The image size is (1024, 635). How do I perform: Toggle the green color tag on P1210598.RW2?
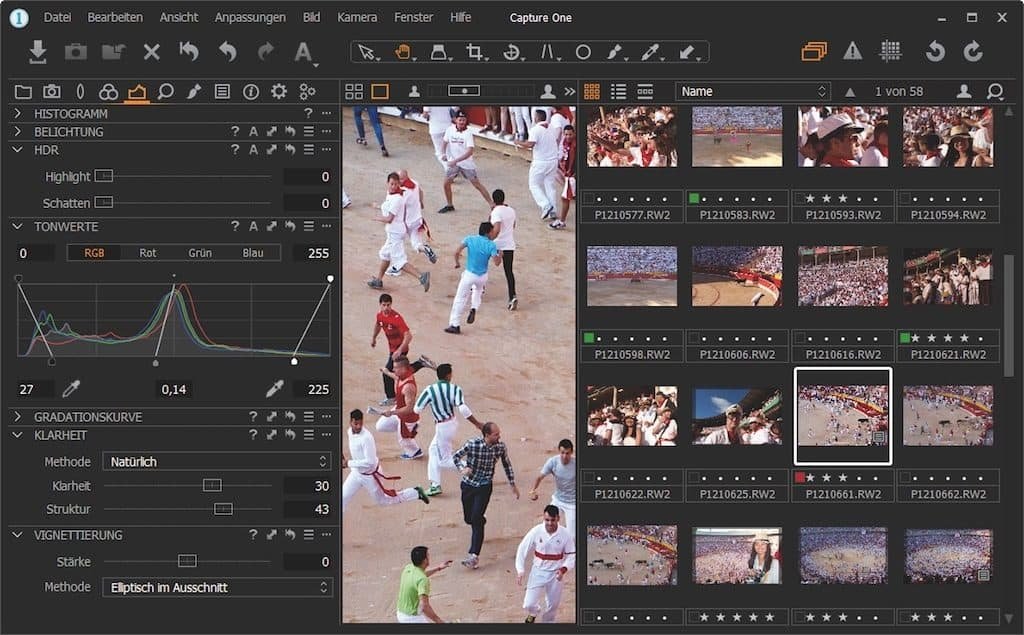click(589, 338)
